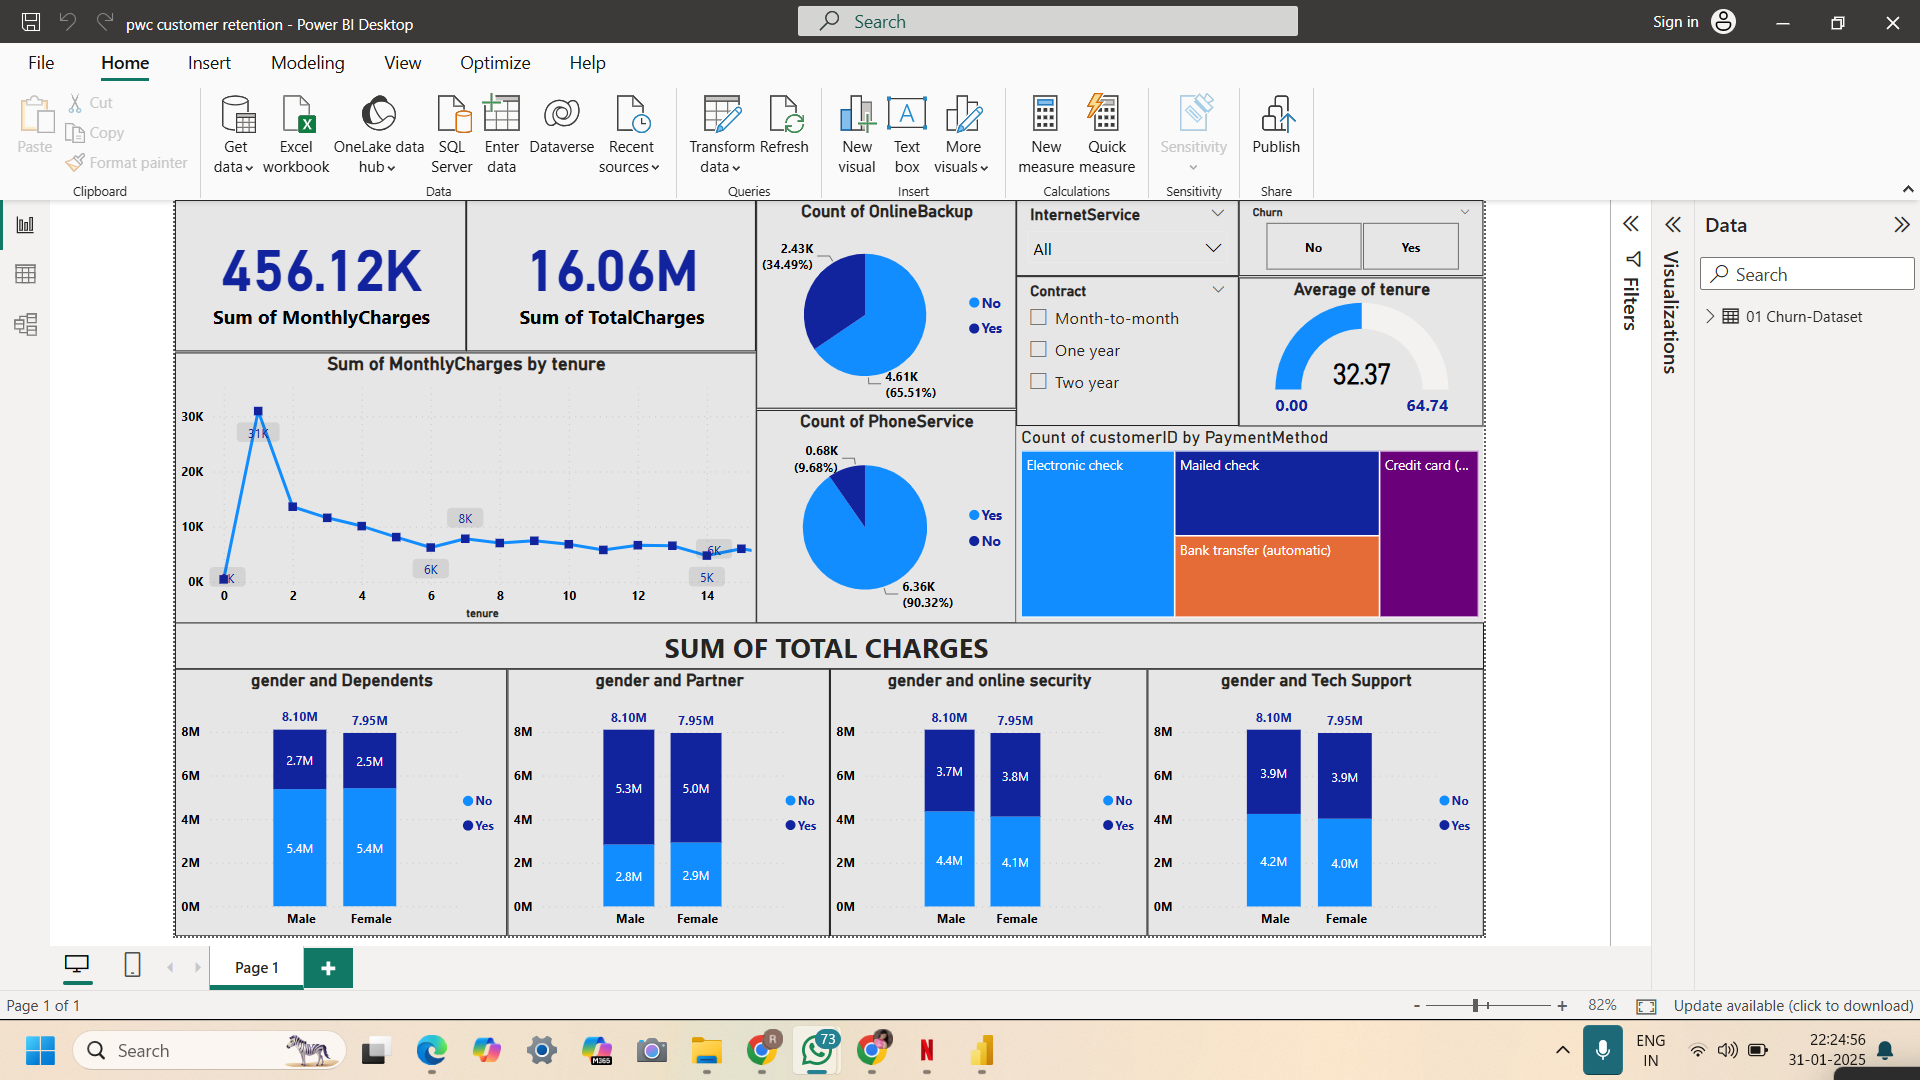Check Two year contract filter
This screenshot has height=1080, width=1920.
(x=1038, y=382)
